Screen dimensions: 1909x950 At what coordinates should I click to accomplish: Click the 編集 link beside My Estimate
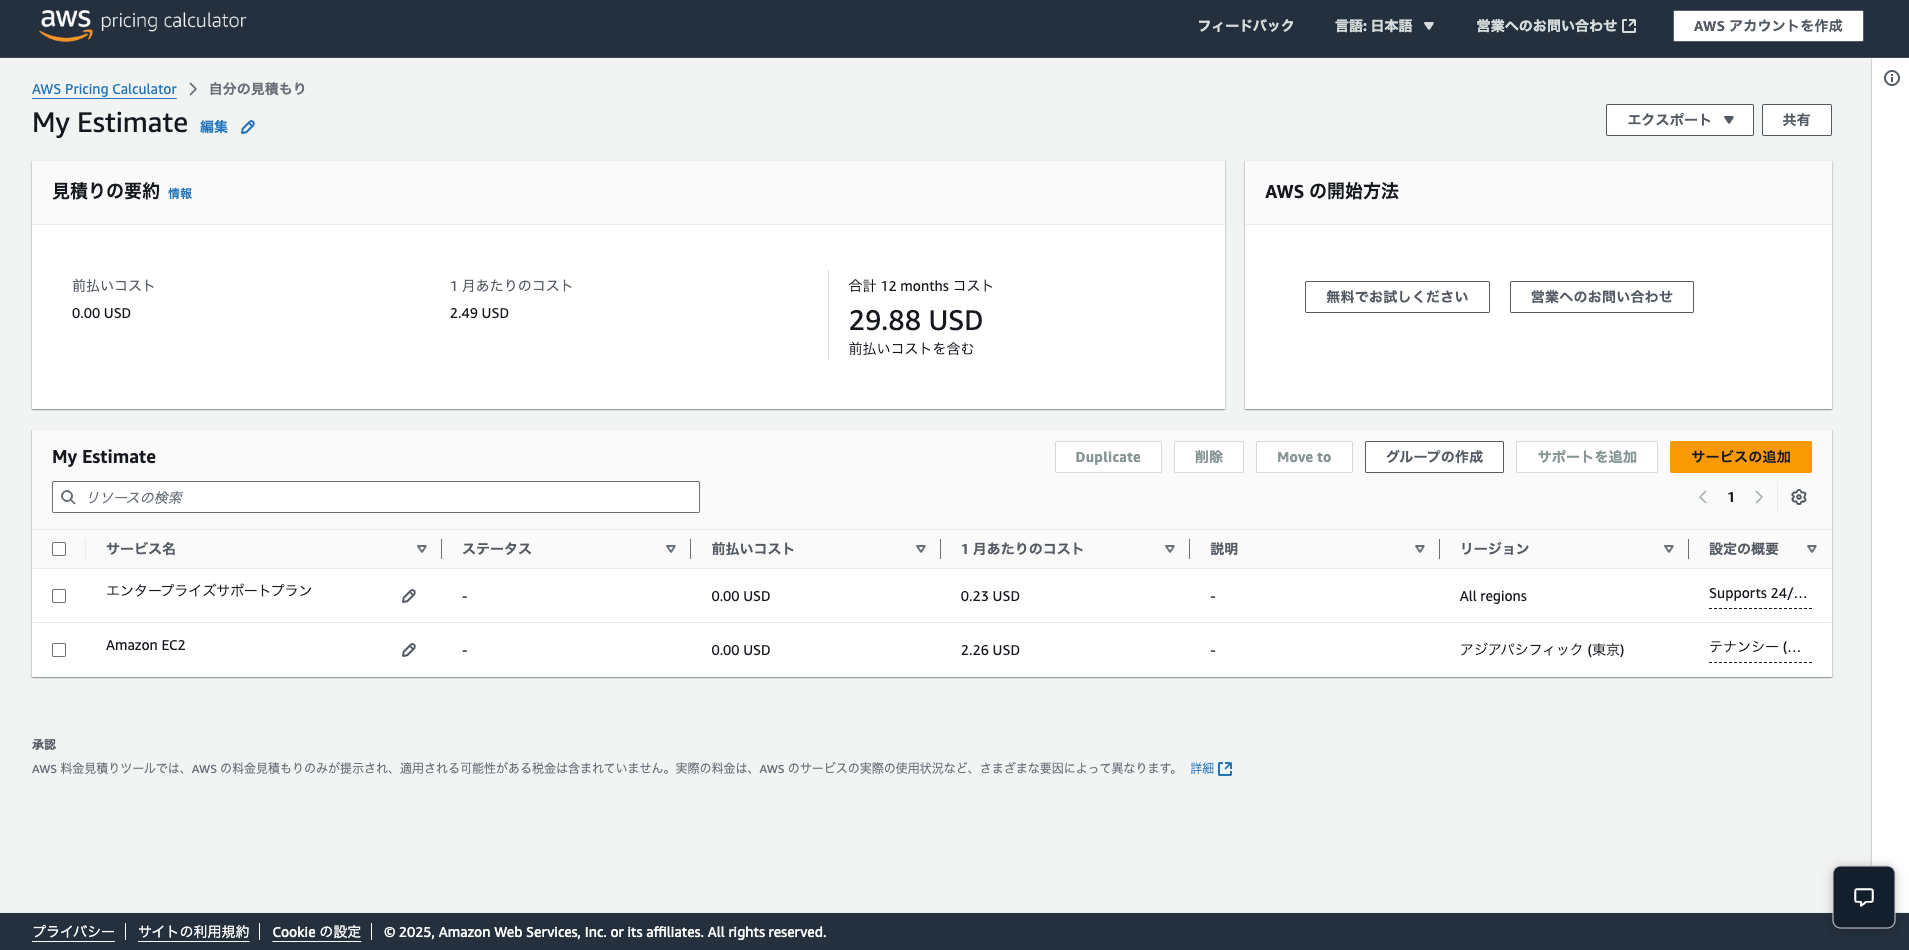point(214,127)
